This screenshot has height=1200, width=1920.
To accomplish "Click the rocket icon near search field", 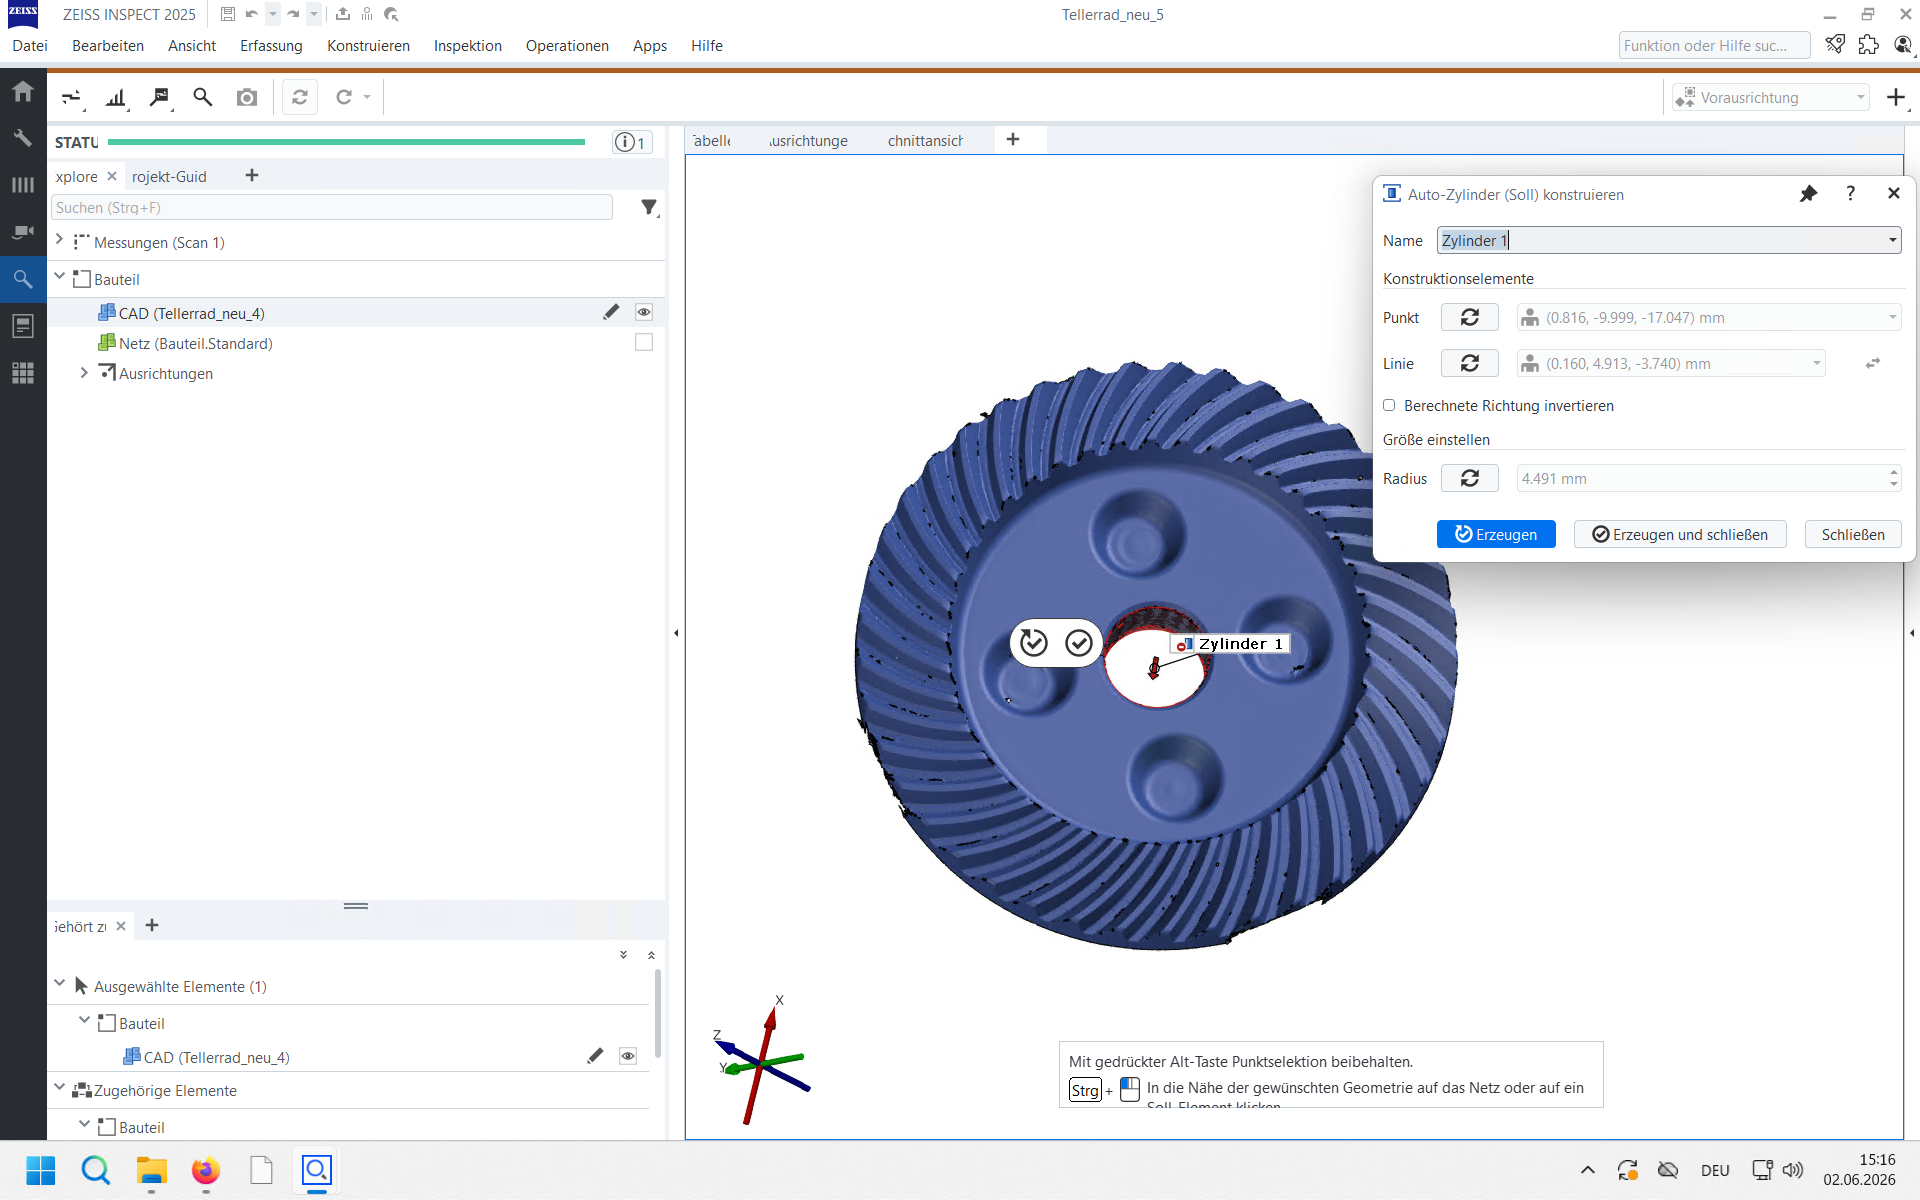I will pos(1835,45).
